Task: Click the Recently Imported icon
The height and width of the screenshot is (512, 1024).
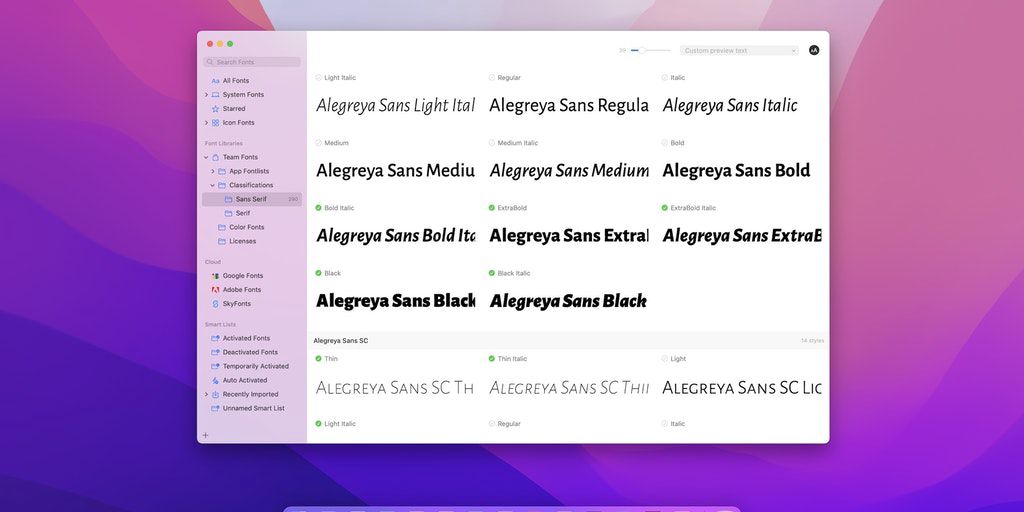Action: pyautogui.click(x=216, y=394)
